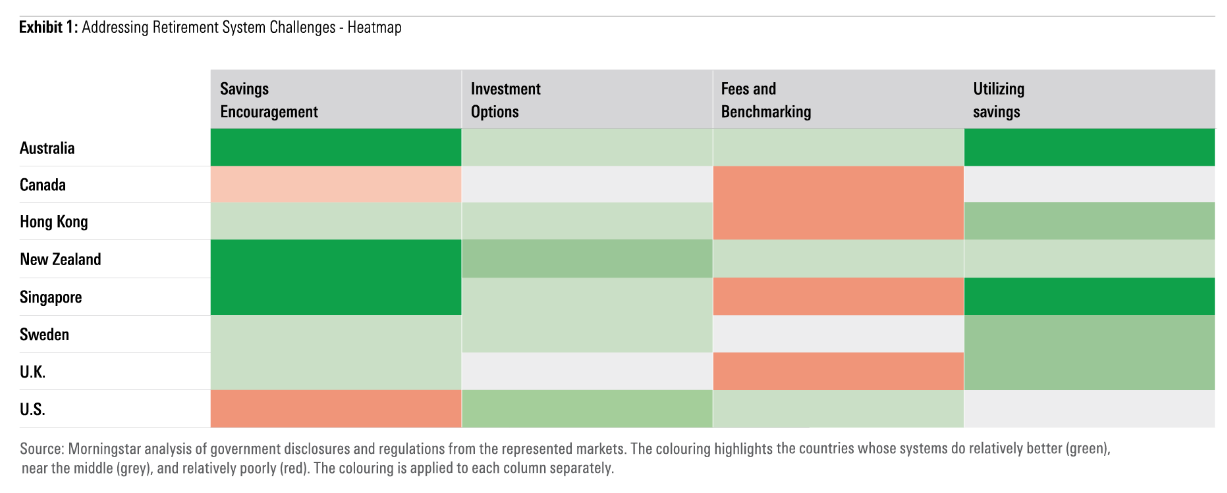Image resolution: width=1227 pixels, height=493 pixels.
Task: Click the Hong Kong row label
Action: click(x=54, y=222)
